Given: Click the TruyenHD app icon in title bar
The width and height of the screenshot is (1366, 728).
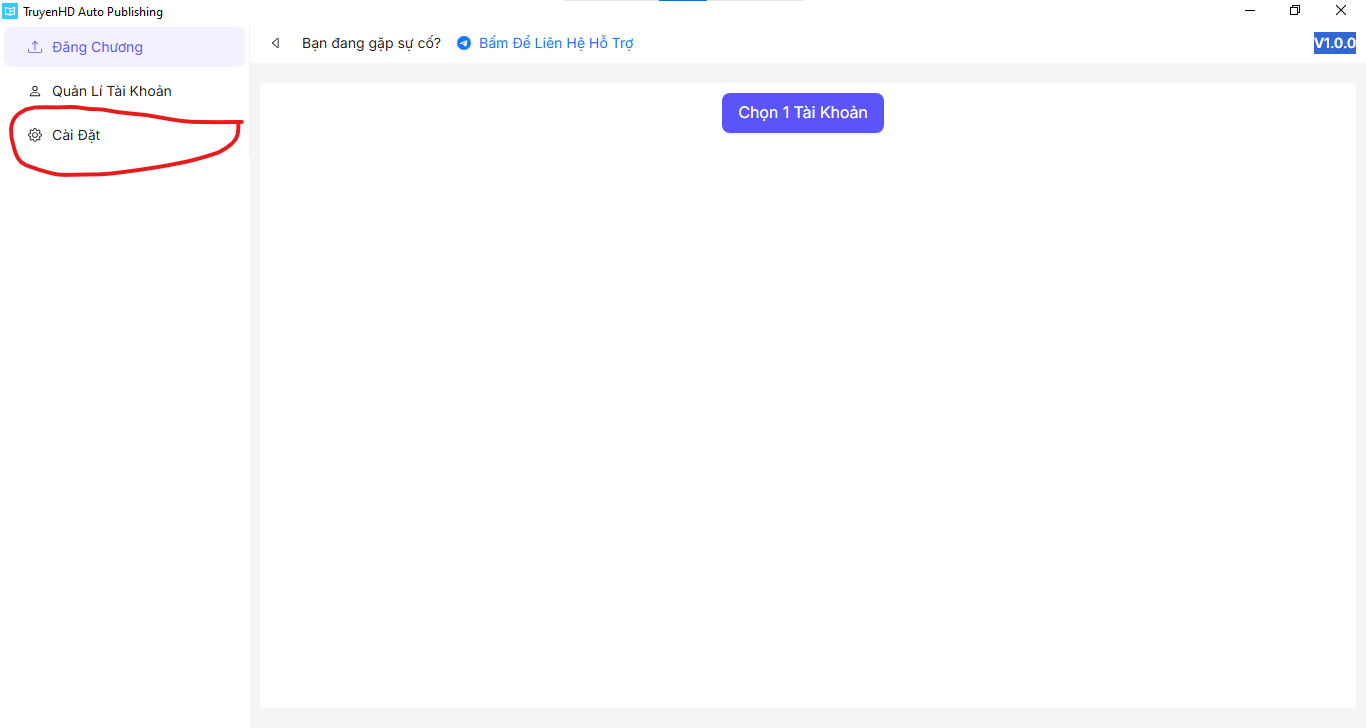Looking at the screenshot, I should click(10, 12).
